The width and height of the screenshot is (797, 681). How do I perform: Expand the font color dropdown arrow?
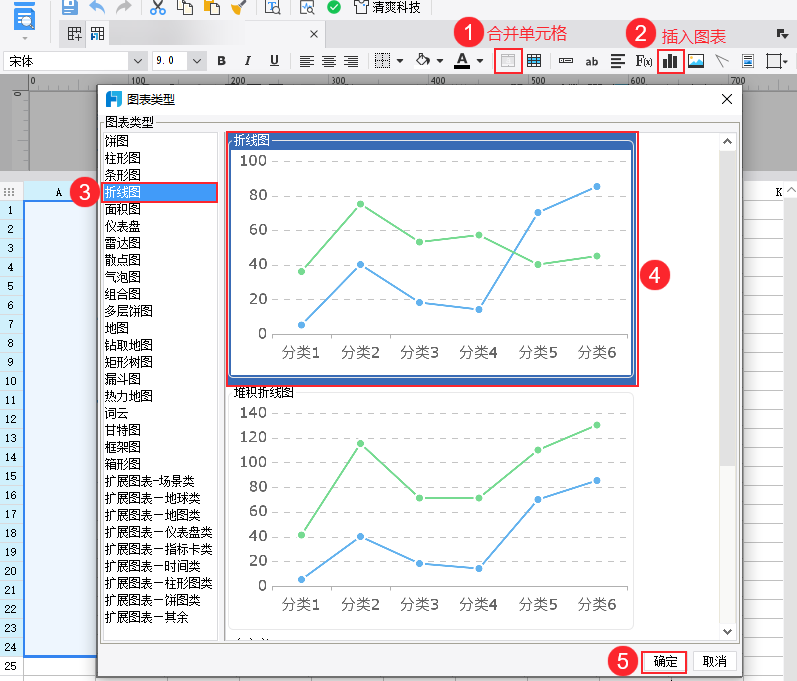point(480,61)
